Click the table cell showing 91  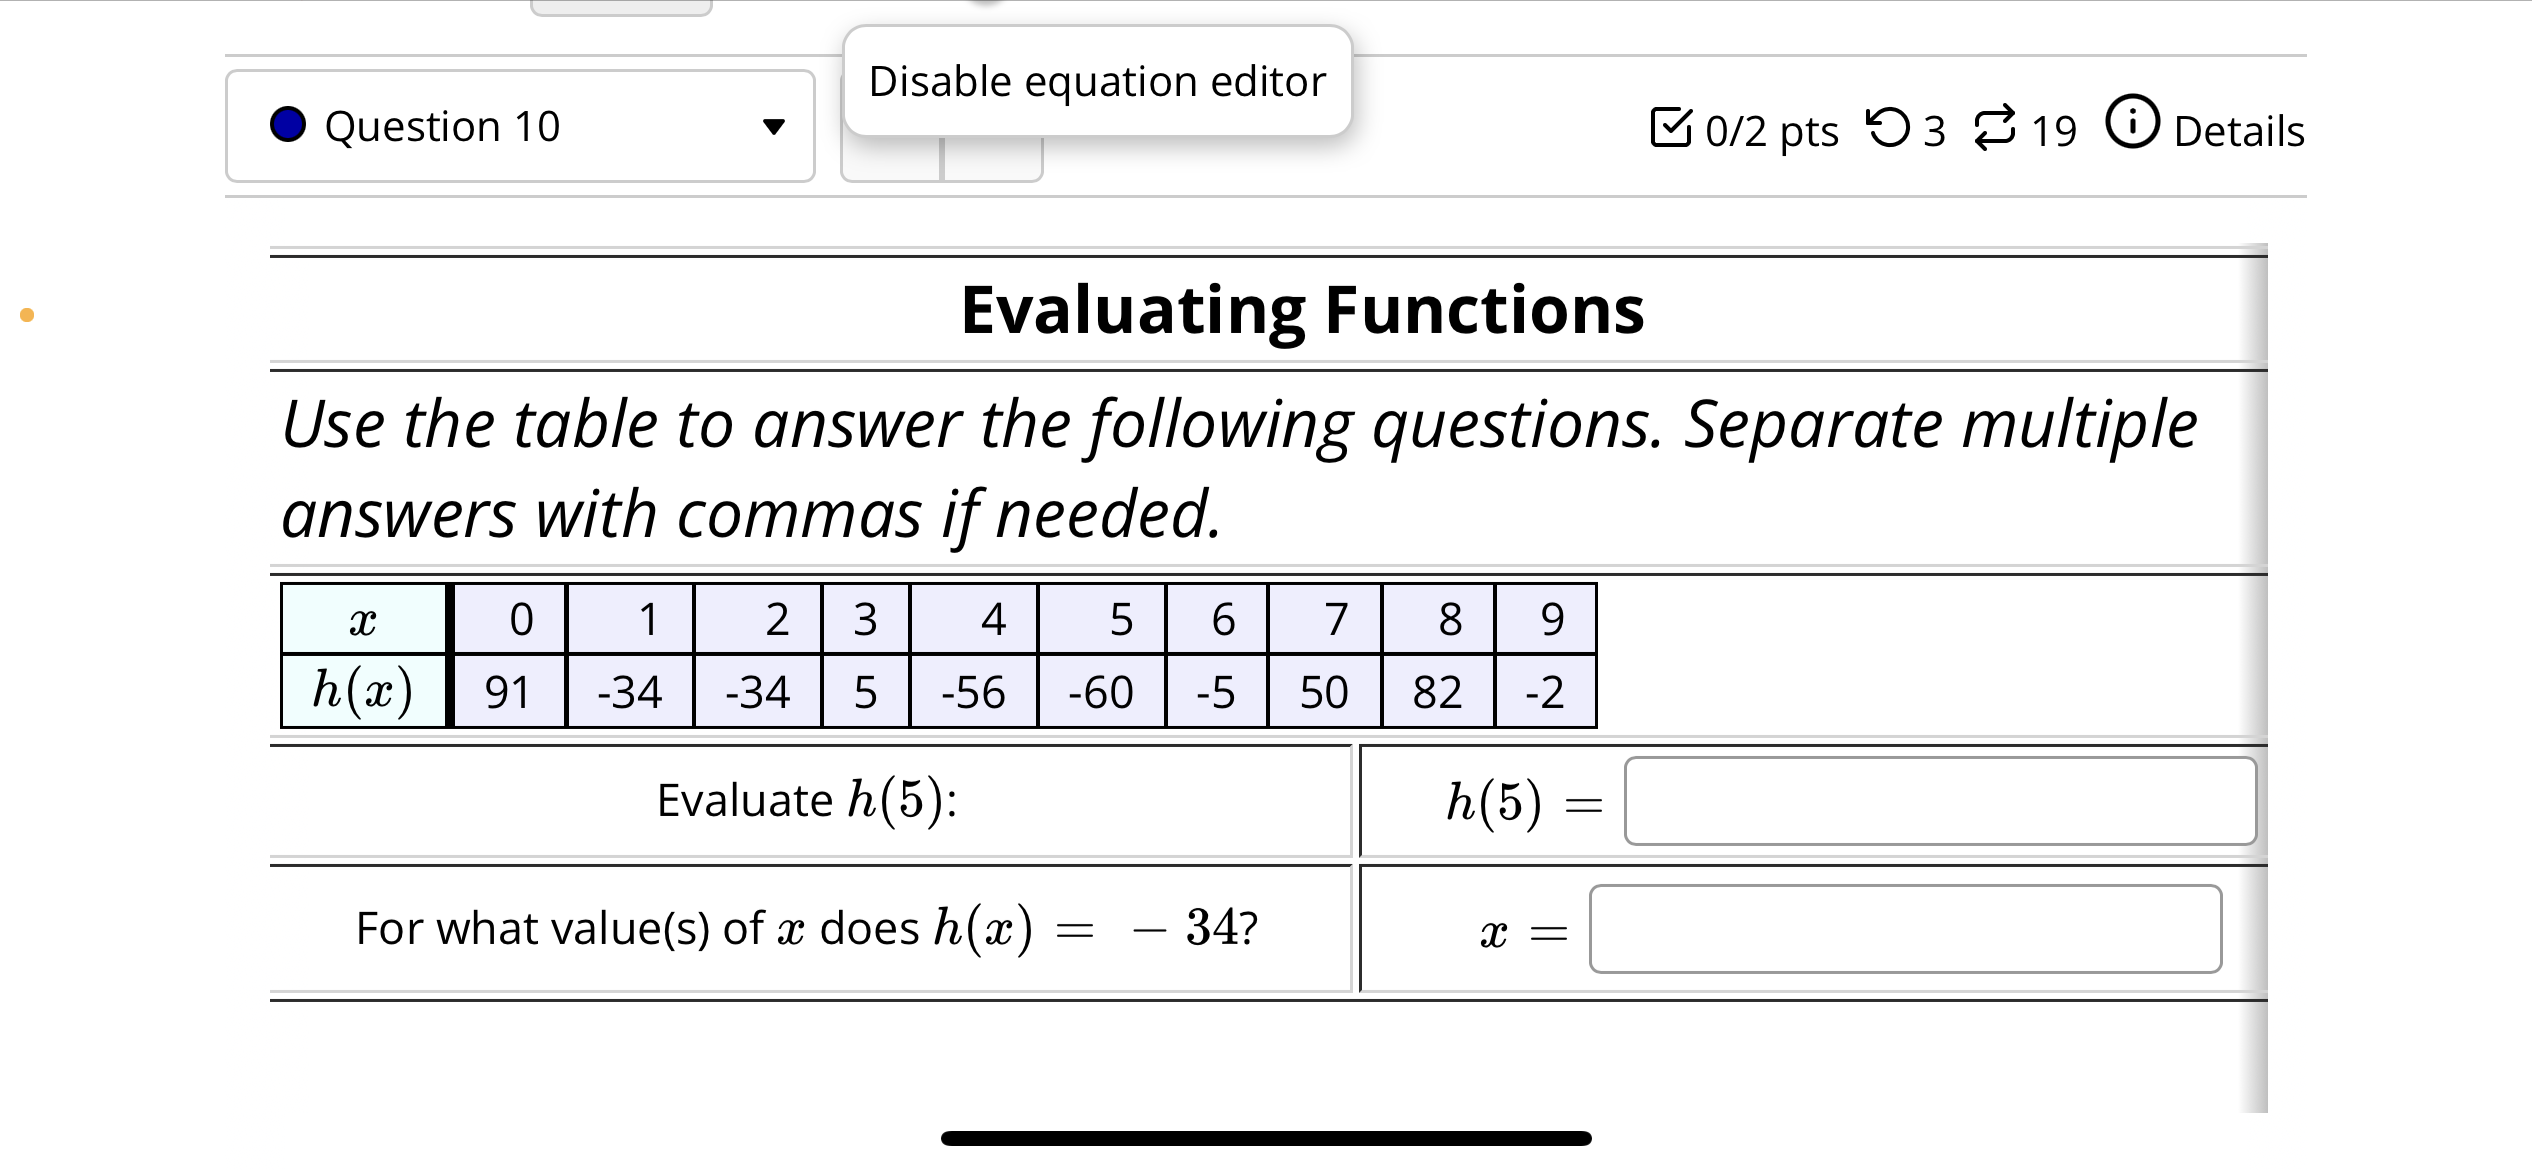pyautogui.click(x=508, y=691)
